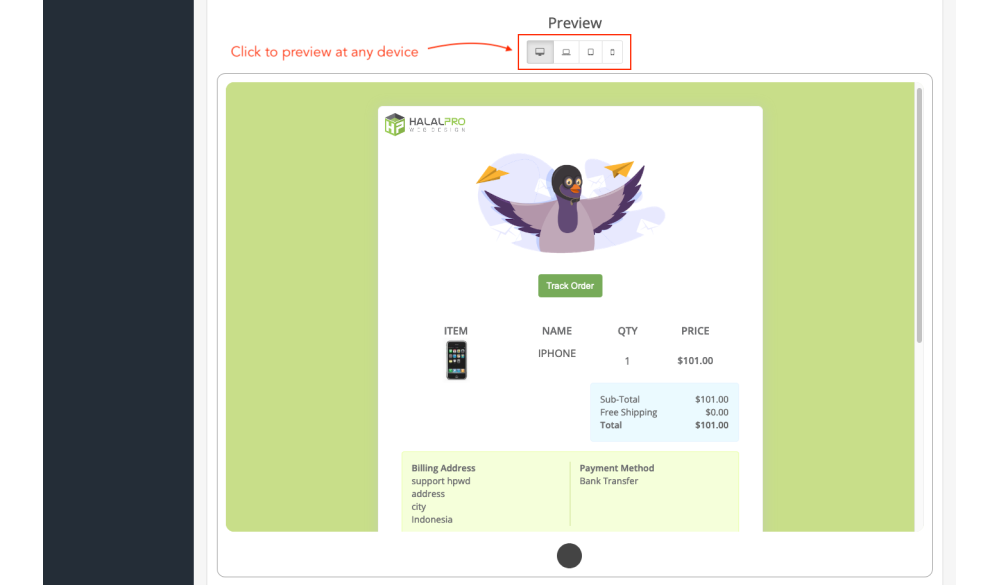The width and height of the screenshot is (1000, 585).
Task: Switch preview to tablet device
Action: point(590,52)
